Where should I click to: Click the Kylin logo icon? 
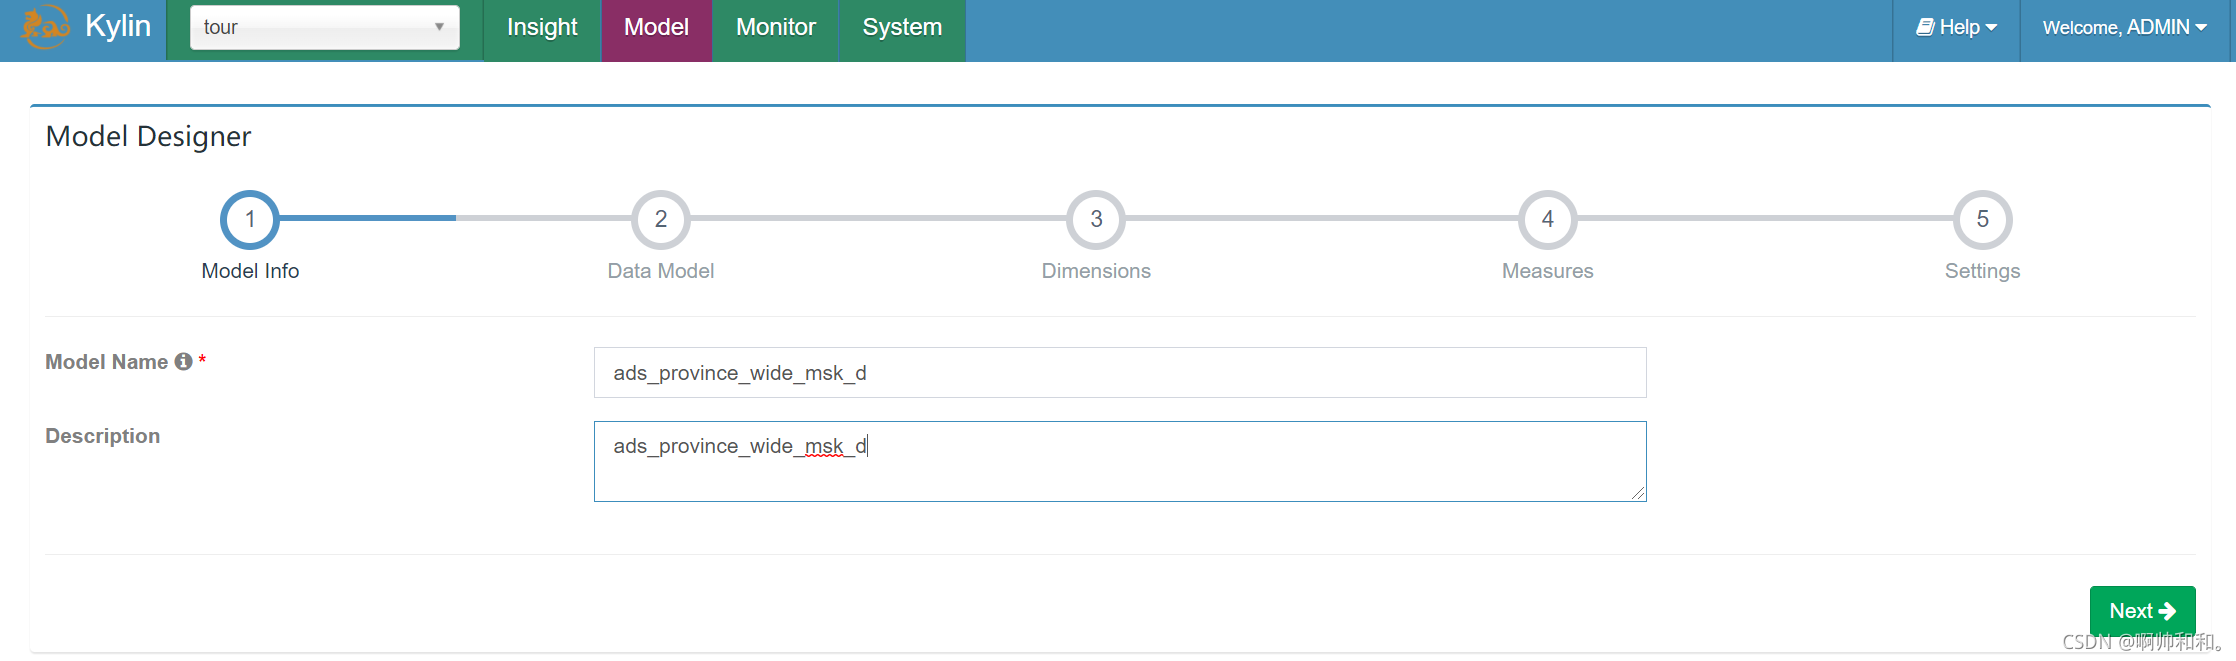pos(45,27)
